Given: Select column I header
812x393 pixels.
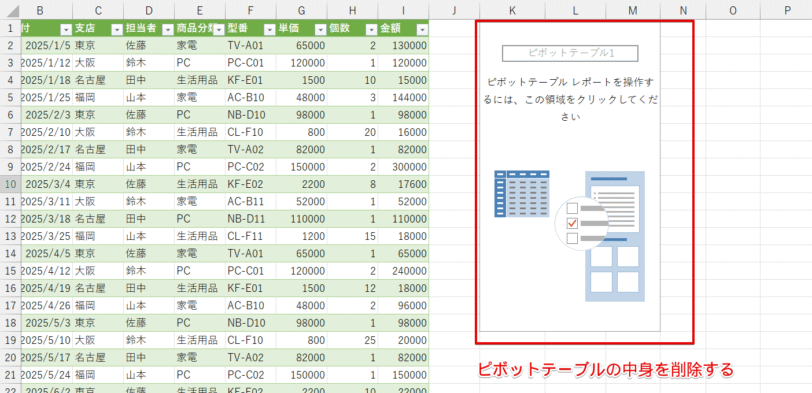Looking at the screenshot, I should 403,9.
